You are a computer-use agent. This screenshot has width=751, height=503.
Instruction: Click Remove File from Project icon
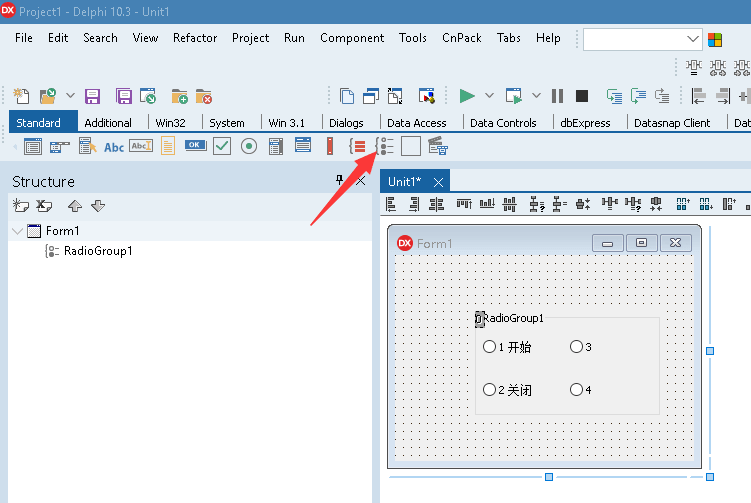pos(204,96)
